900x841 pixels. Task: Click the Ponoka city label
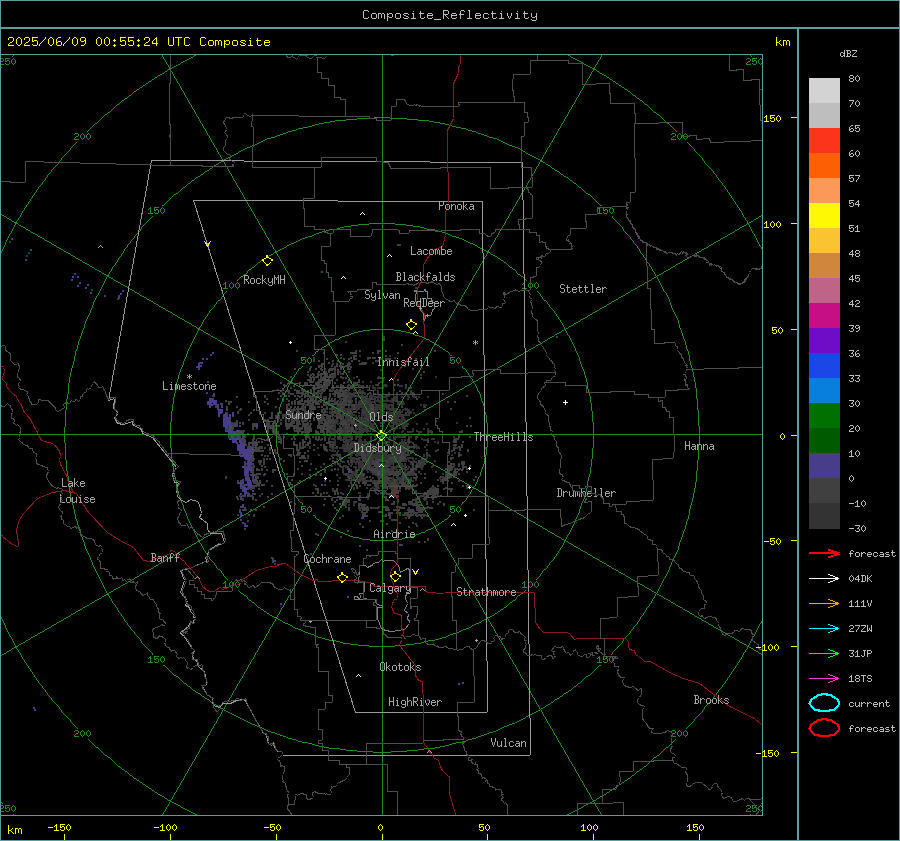[x=456, y=206]
